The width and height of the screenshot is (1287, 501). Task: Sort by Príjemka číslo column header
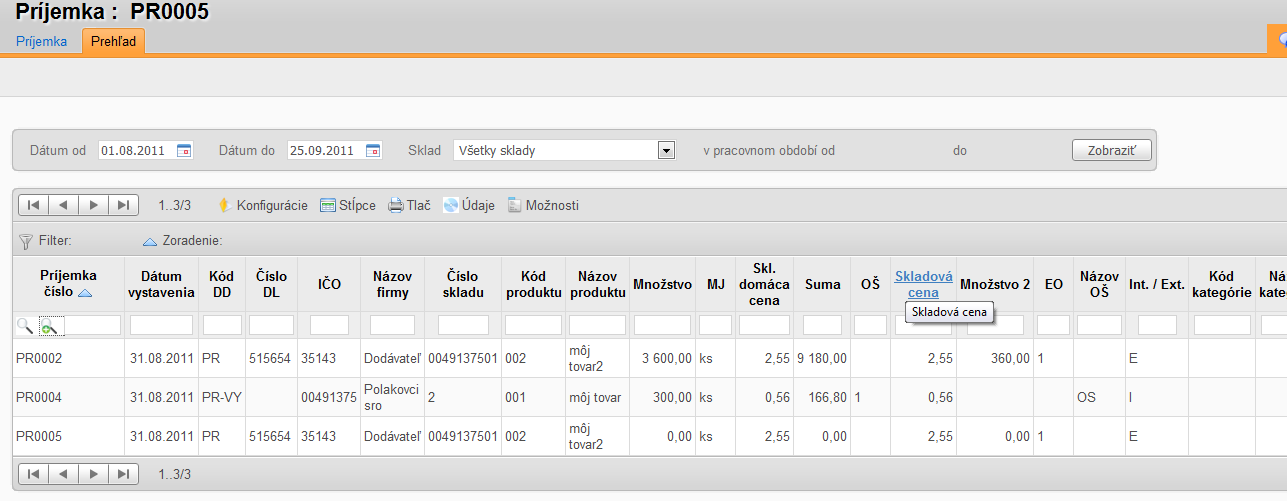(68, 284)
